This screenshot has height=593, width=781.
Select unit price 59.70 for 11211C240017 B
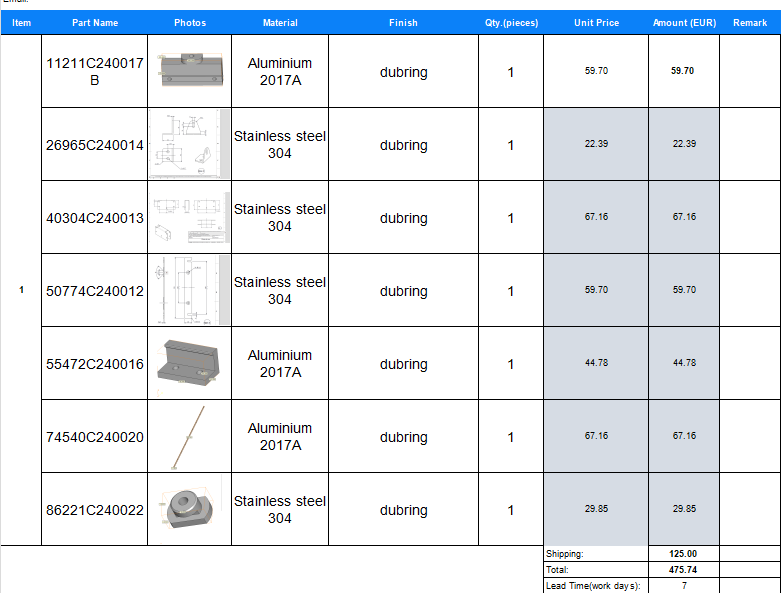(596, 71)
